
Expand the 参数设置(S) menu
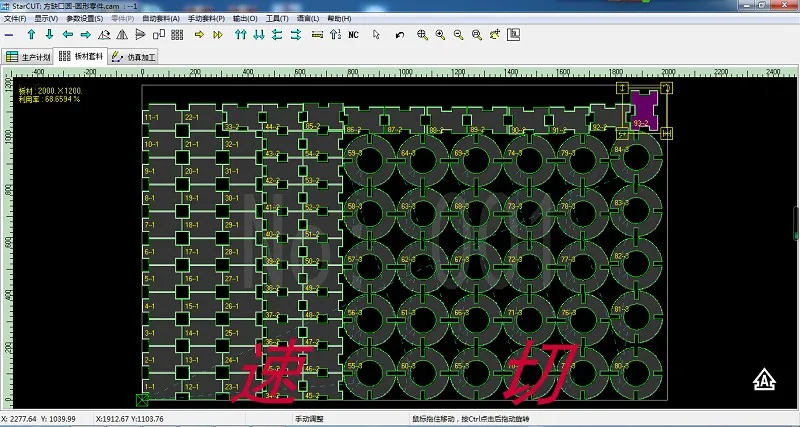85,18
